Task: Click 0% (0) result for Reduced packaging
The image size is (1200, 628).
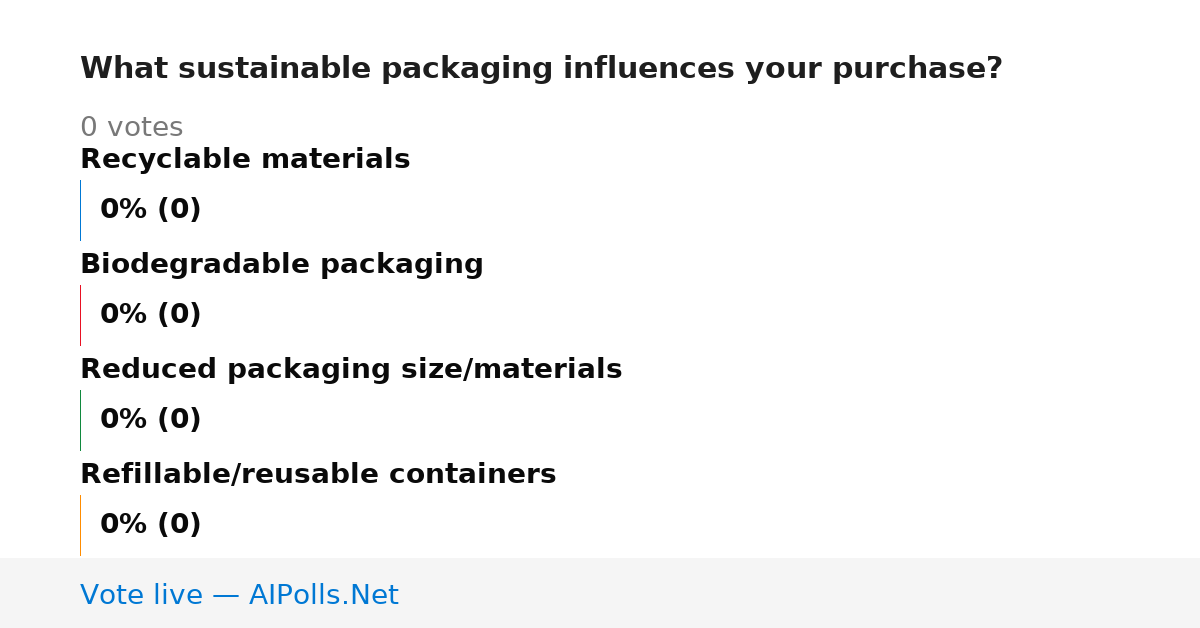Action: (x=151, y=420)
